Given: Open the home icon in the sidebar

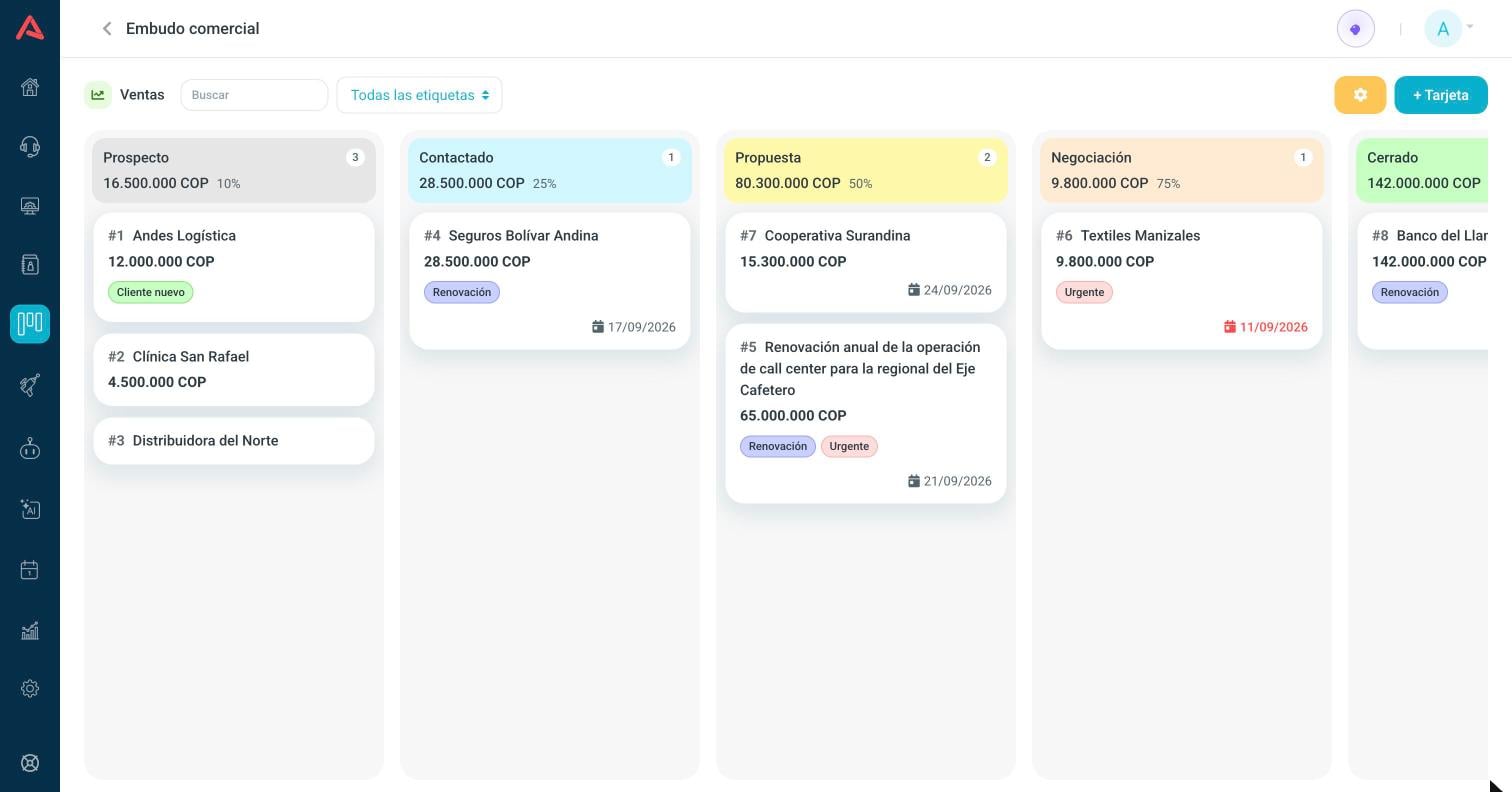Looking at the screenshot, I should pyautogui.click(x=30, y=87).
